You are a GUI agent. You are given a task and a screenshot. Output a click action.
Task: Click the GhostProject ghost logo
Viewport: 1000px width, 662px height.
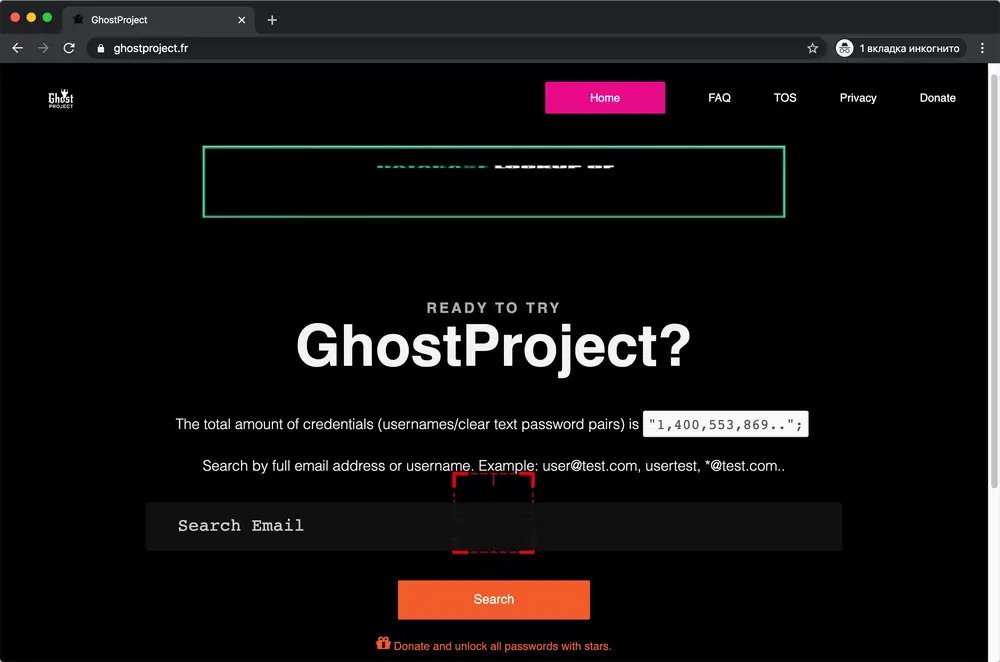point(60,98)
